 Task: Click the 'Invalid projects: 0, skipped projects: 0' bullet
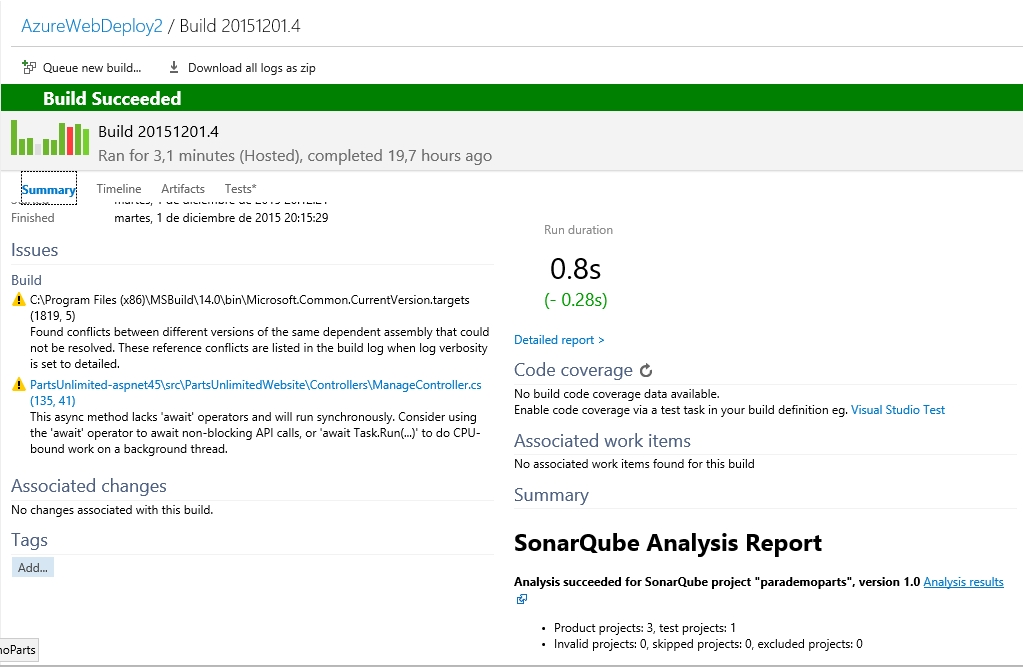[x=708, y=644]
